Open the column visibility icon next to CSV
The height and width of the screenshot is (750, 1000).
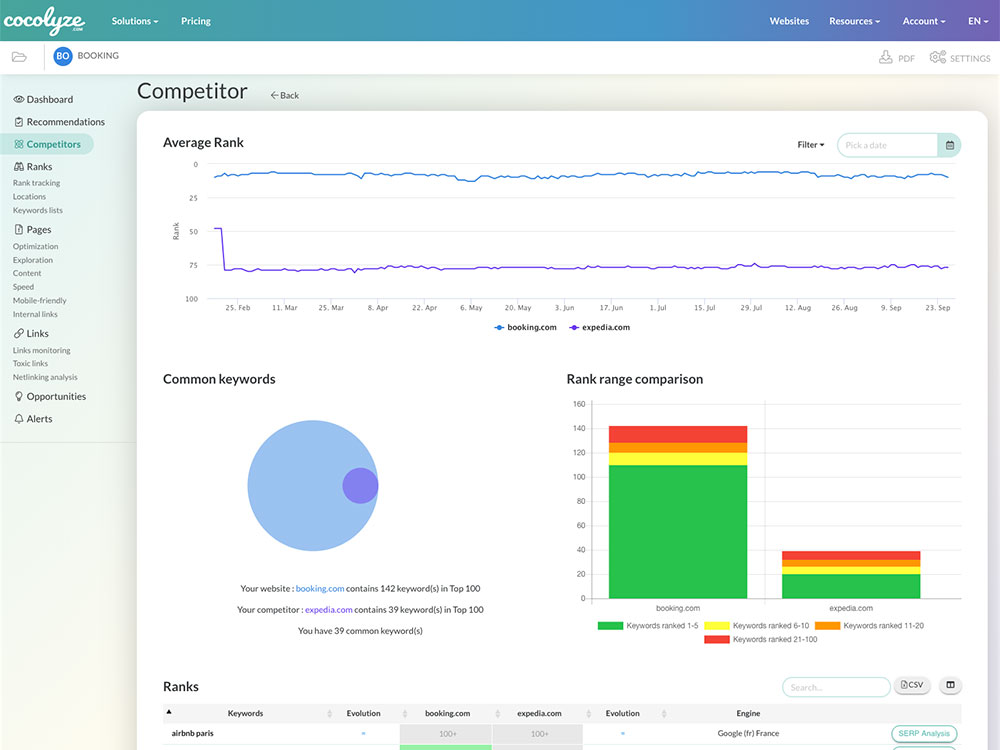pos(949,685)
